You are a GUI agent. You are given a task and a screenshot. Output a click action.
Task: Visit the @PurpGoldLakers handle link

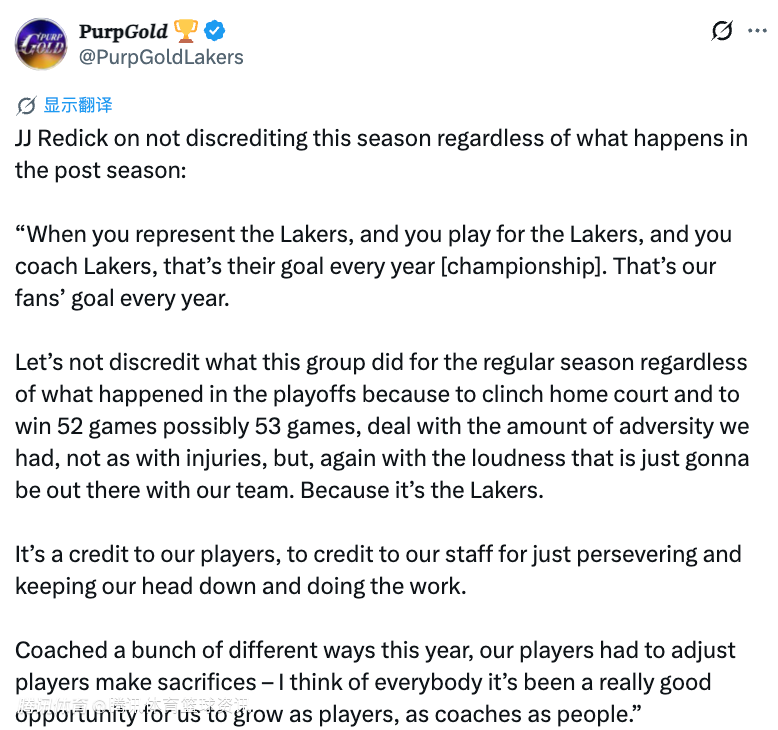click(160, 57)
